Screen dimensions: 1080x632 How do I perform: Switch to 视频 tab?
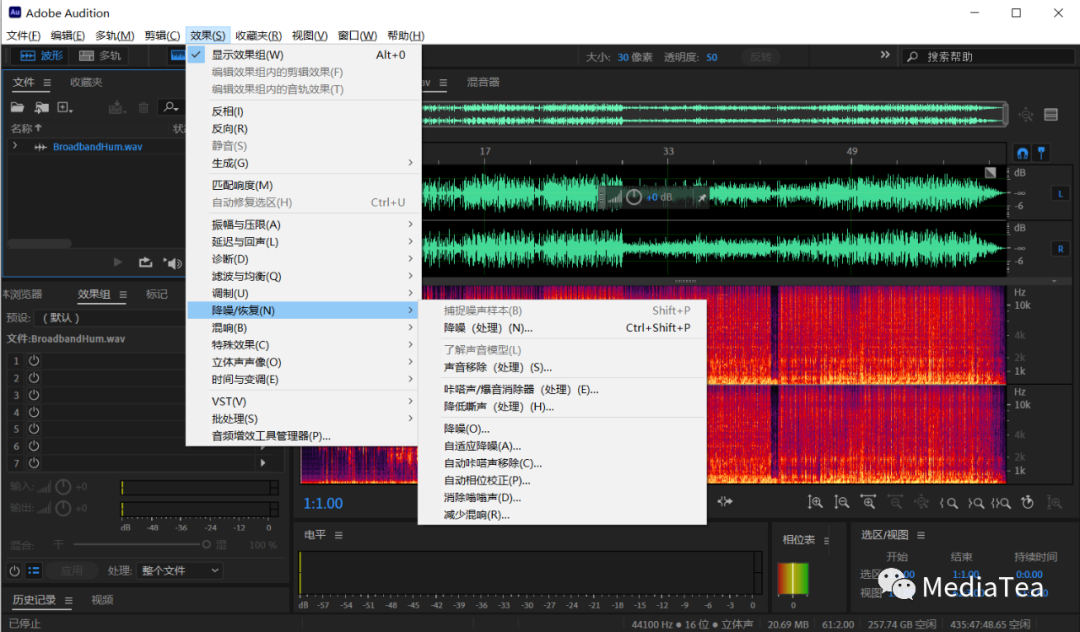coord(102,600)
